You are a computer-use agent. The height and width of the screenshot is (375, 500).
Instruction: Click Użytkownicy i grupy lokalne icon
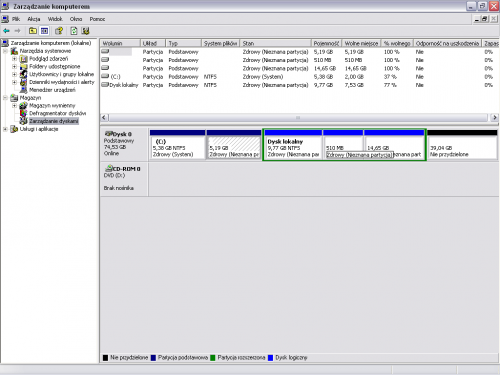23,74
